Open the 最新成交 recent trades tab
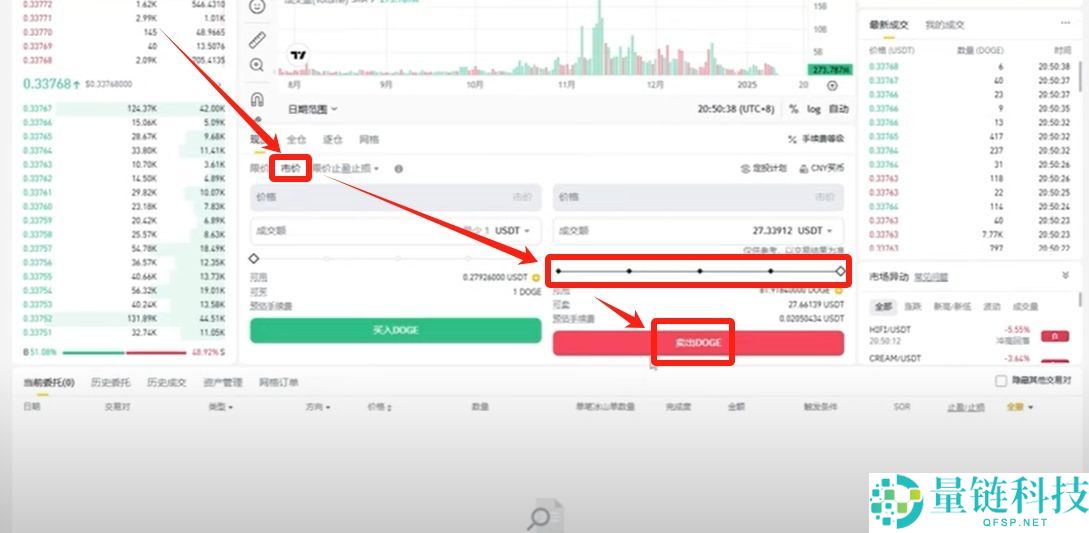The width and height of the screenshot is (1089, 533). pyautogui.click(x=888, y=24)
